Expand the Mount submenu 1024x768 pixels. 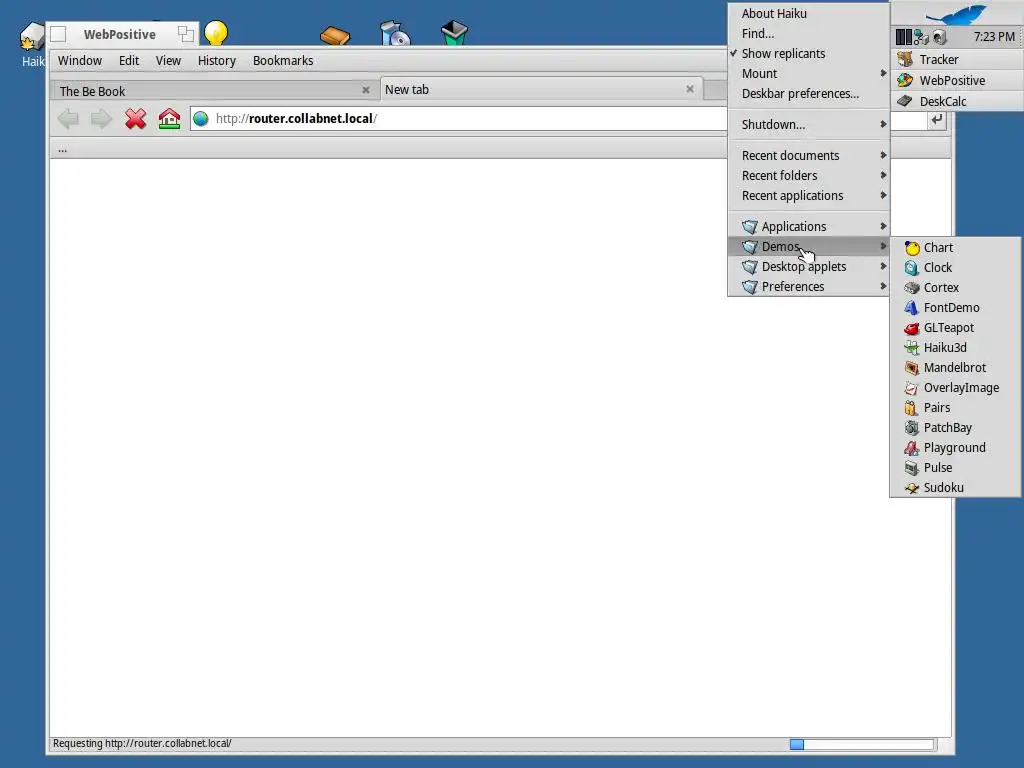tap(808, 74)
